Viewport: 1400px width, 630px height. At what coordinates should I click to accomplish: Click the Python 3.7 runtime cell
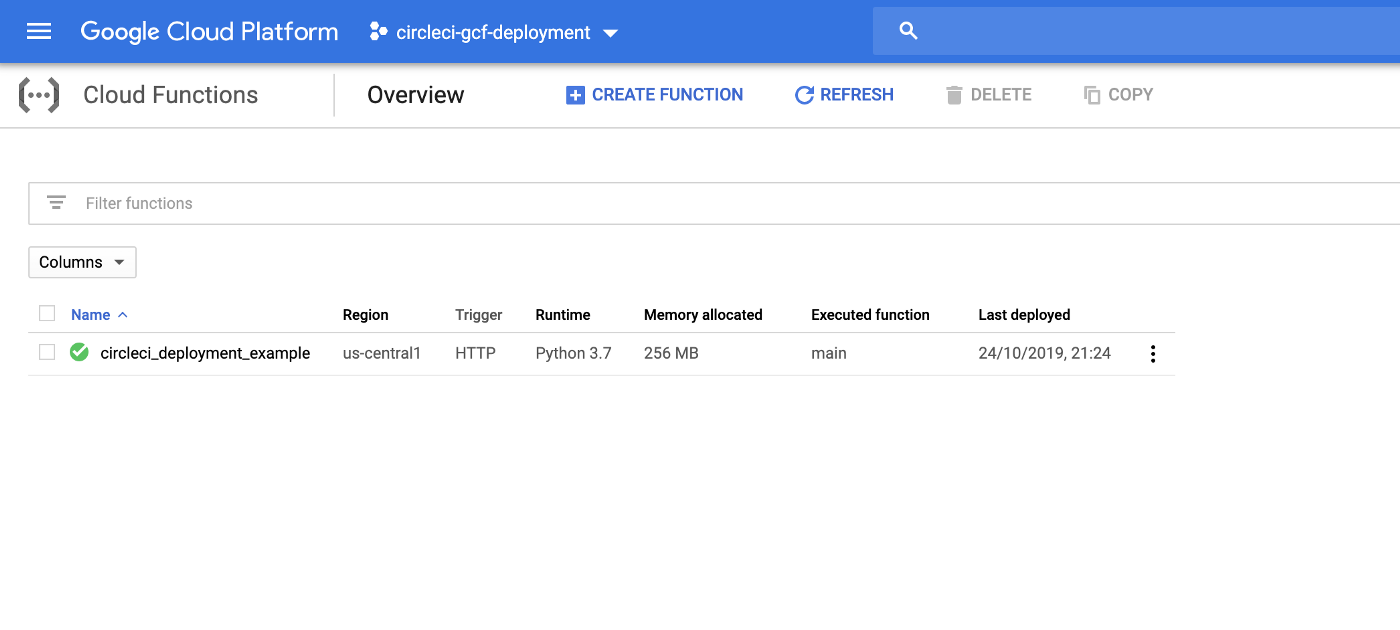[x=573, y=353]
